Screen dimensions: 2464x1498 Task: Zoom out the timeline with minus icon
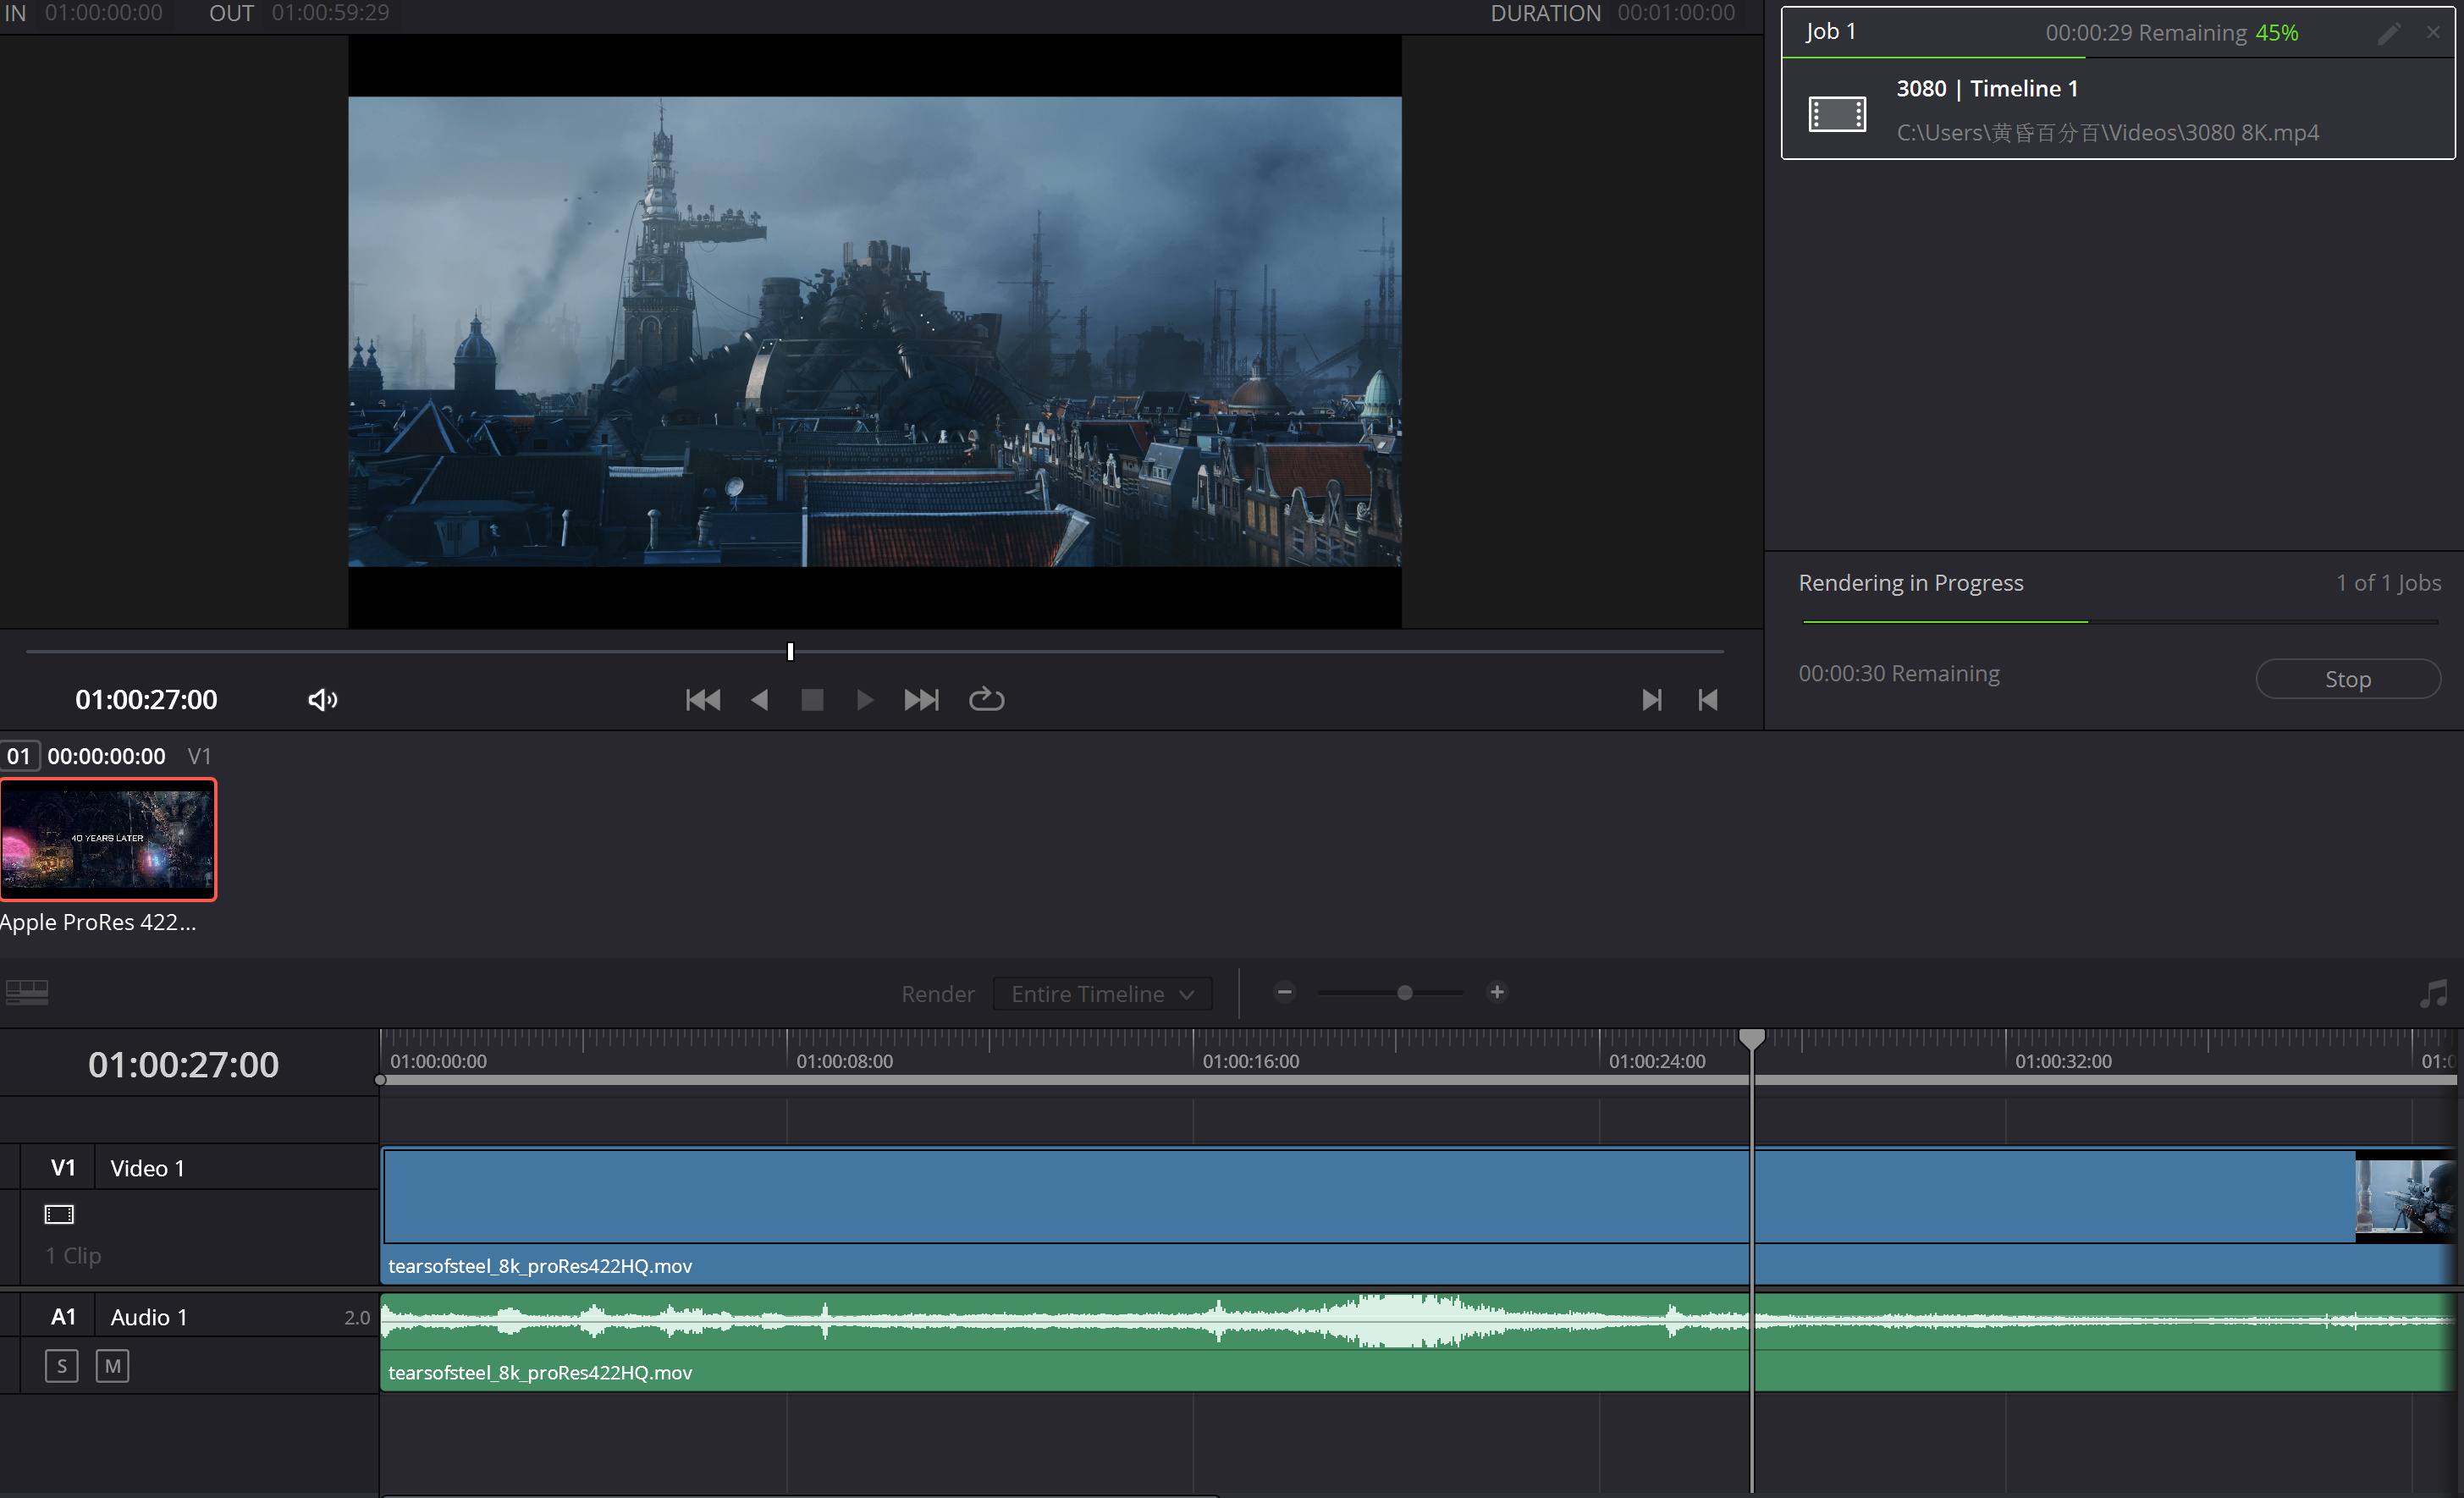point(1285,992)
